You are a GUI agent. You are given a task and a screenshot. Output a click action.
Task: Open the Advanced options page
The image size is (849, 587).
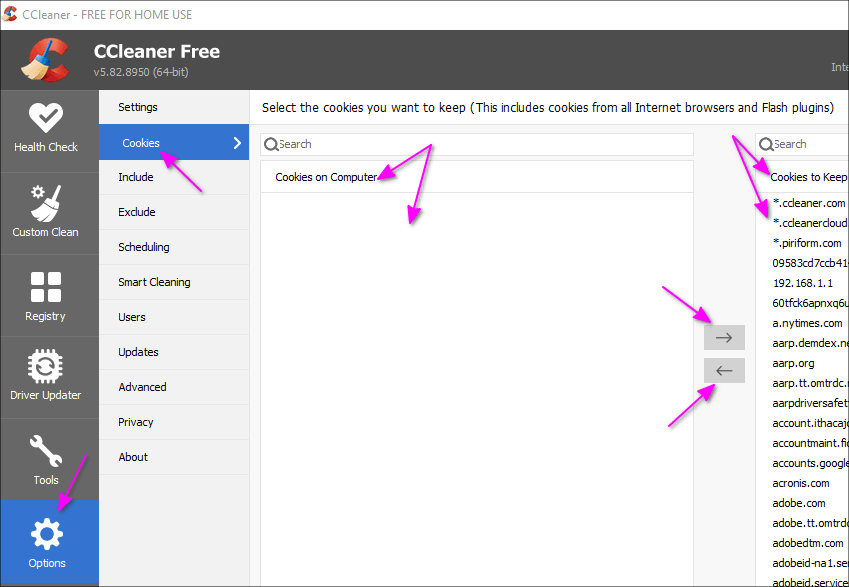pyautogui.click(x=174, y=387)
